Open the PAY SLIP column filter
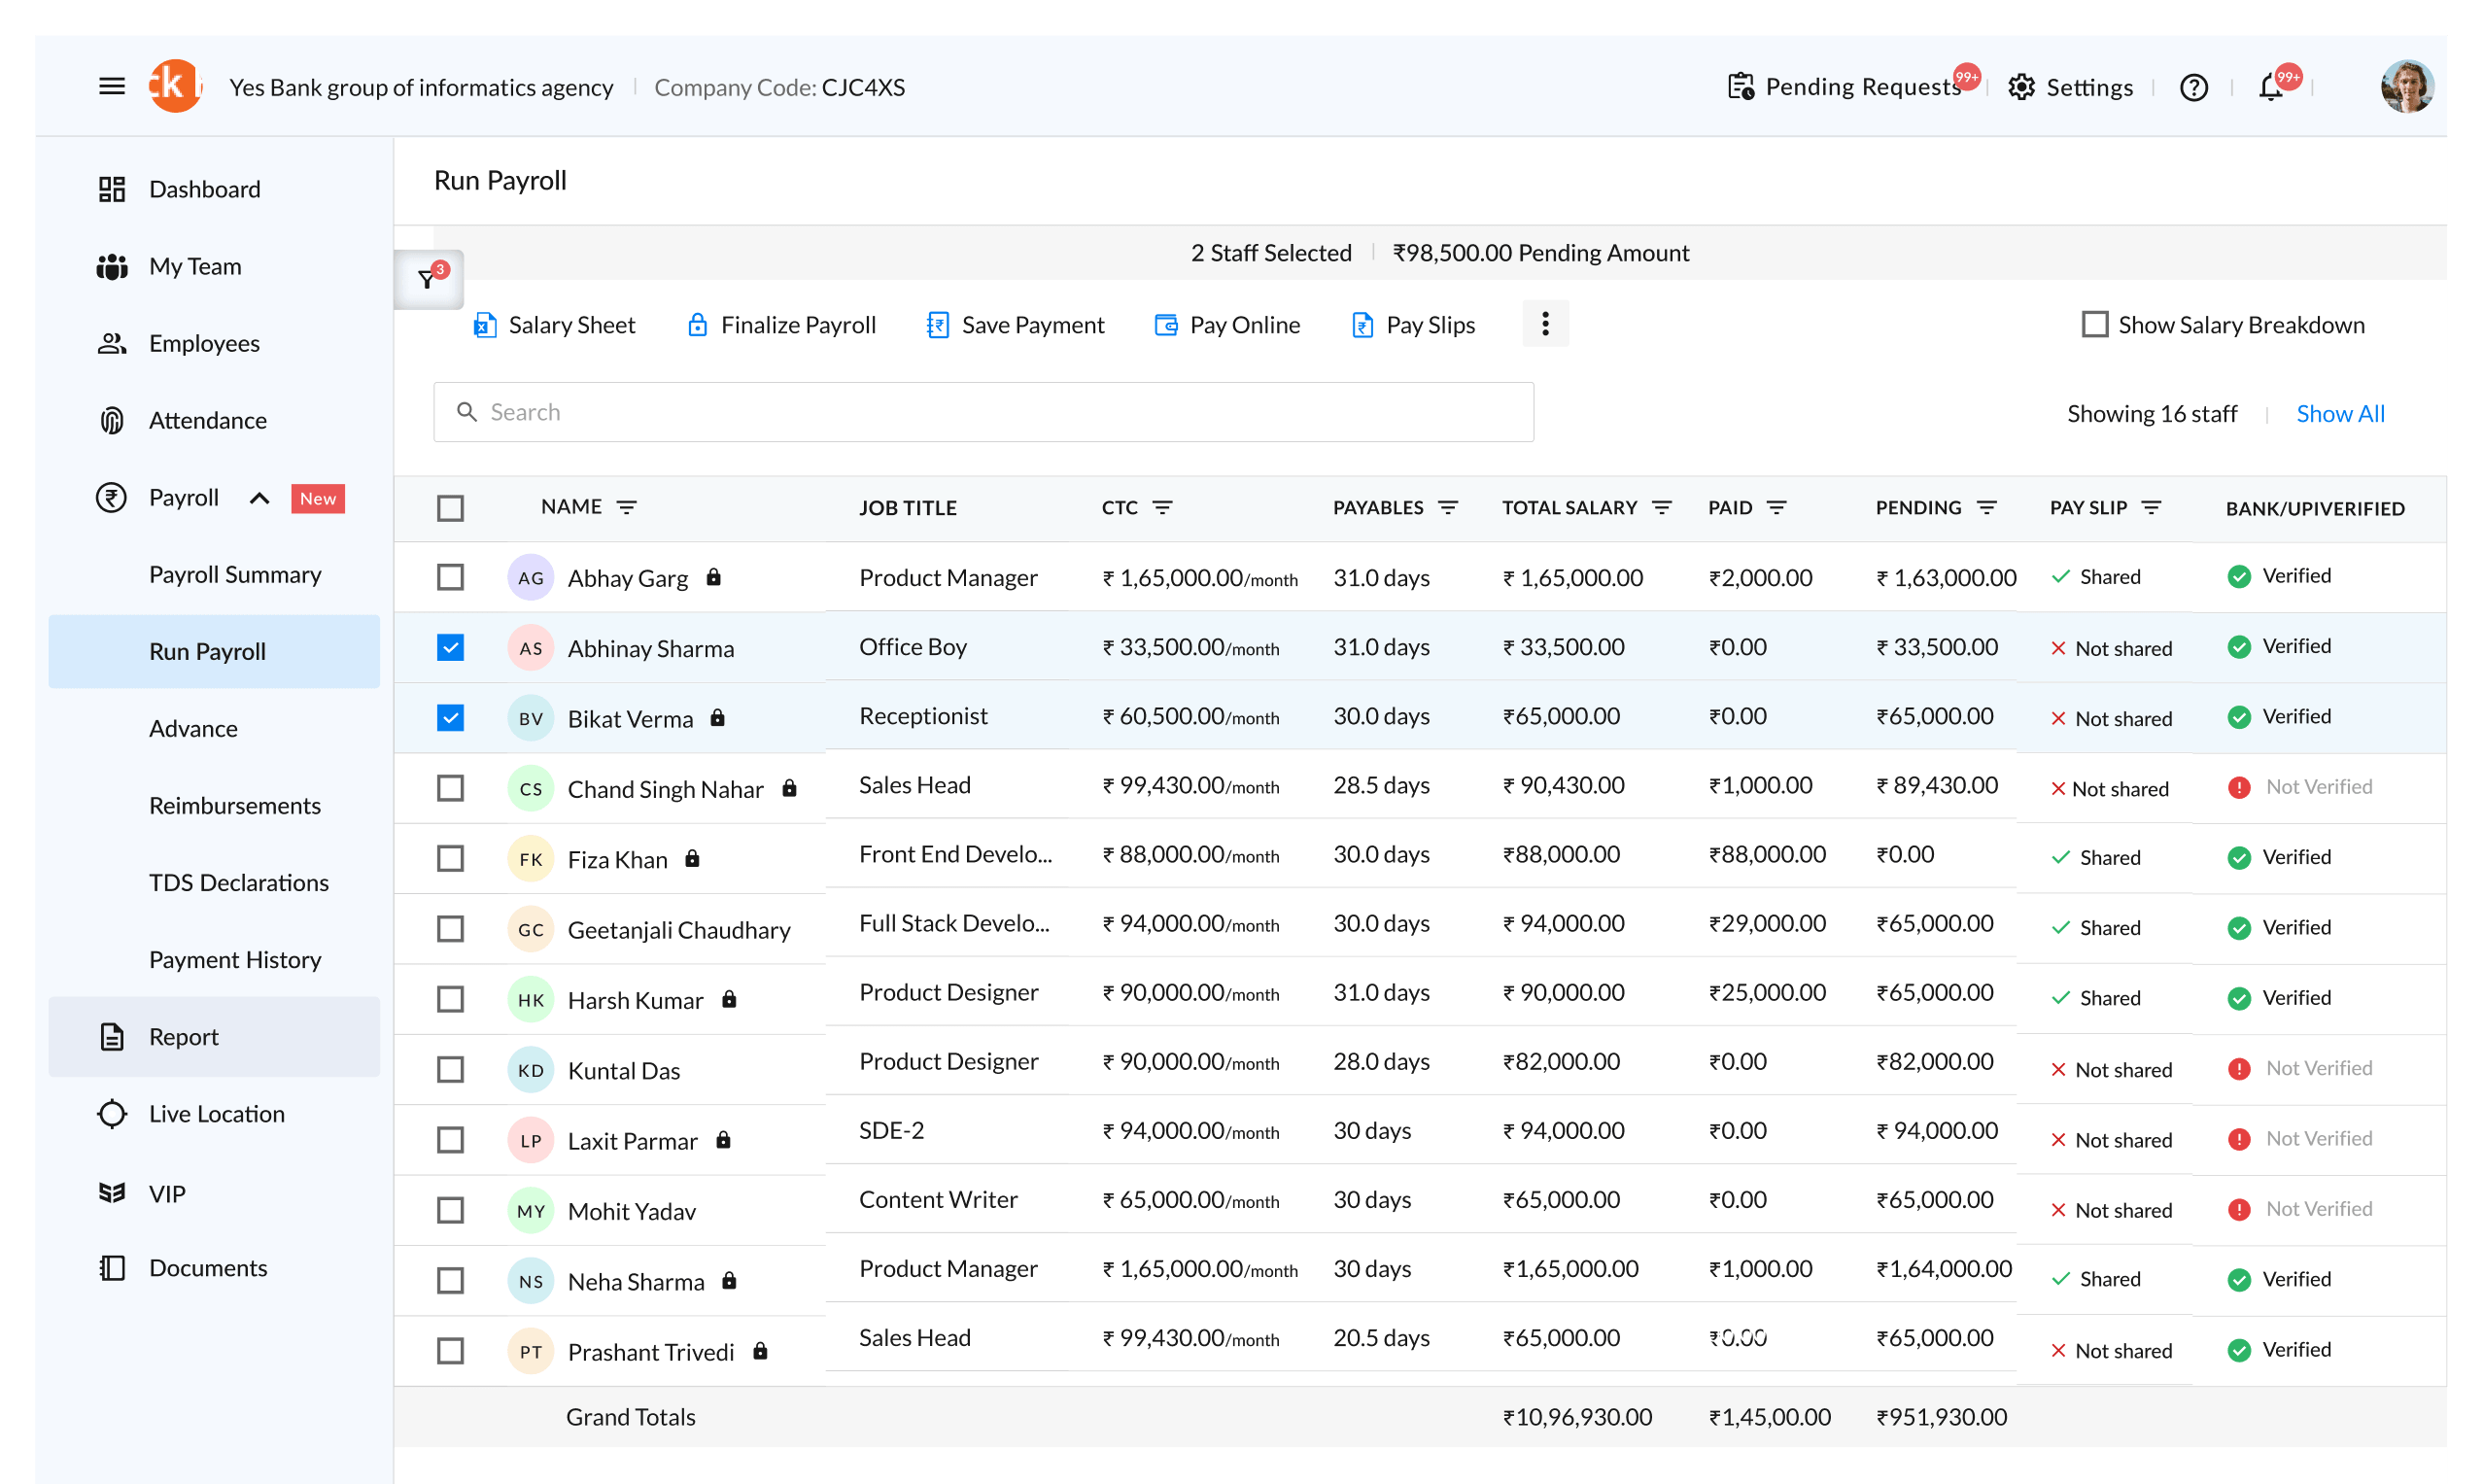2483x1484 pixels. click(2151, 508)
